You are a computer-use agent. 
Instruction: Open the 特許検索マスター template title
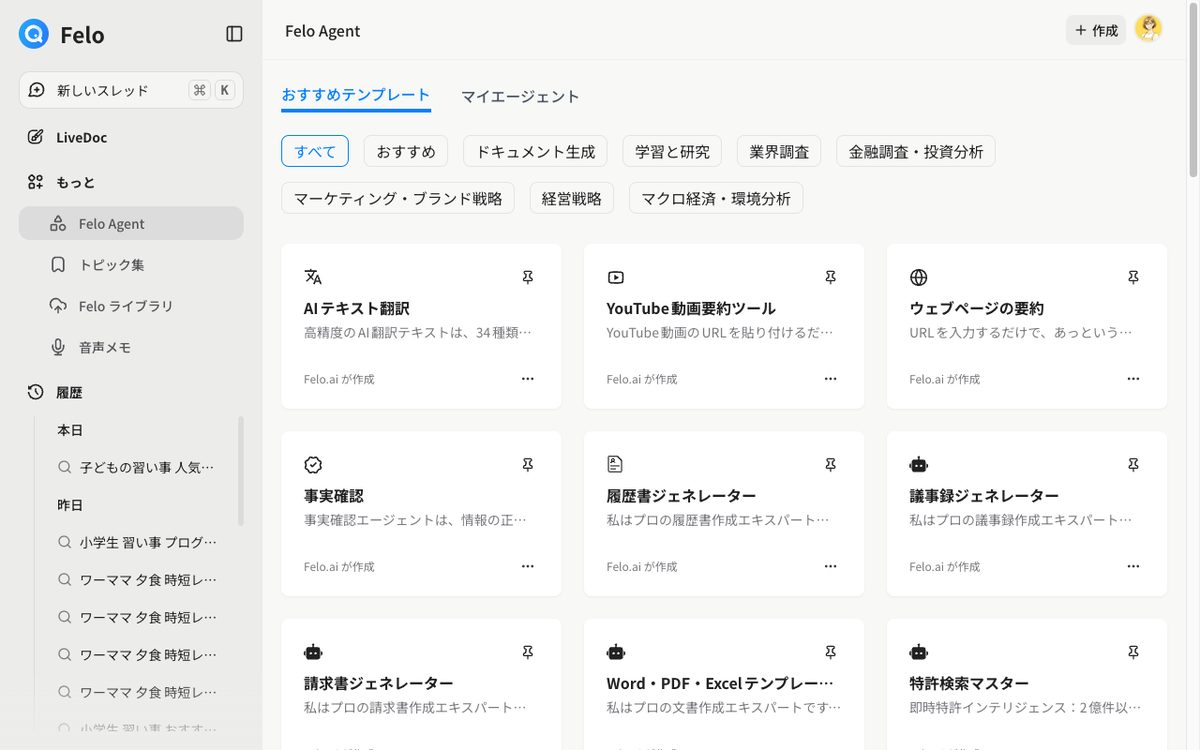pyautogui.click(x=969, y=683)
